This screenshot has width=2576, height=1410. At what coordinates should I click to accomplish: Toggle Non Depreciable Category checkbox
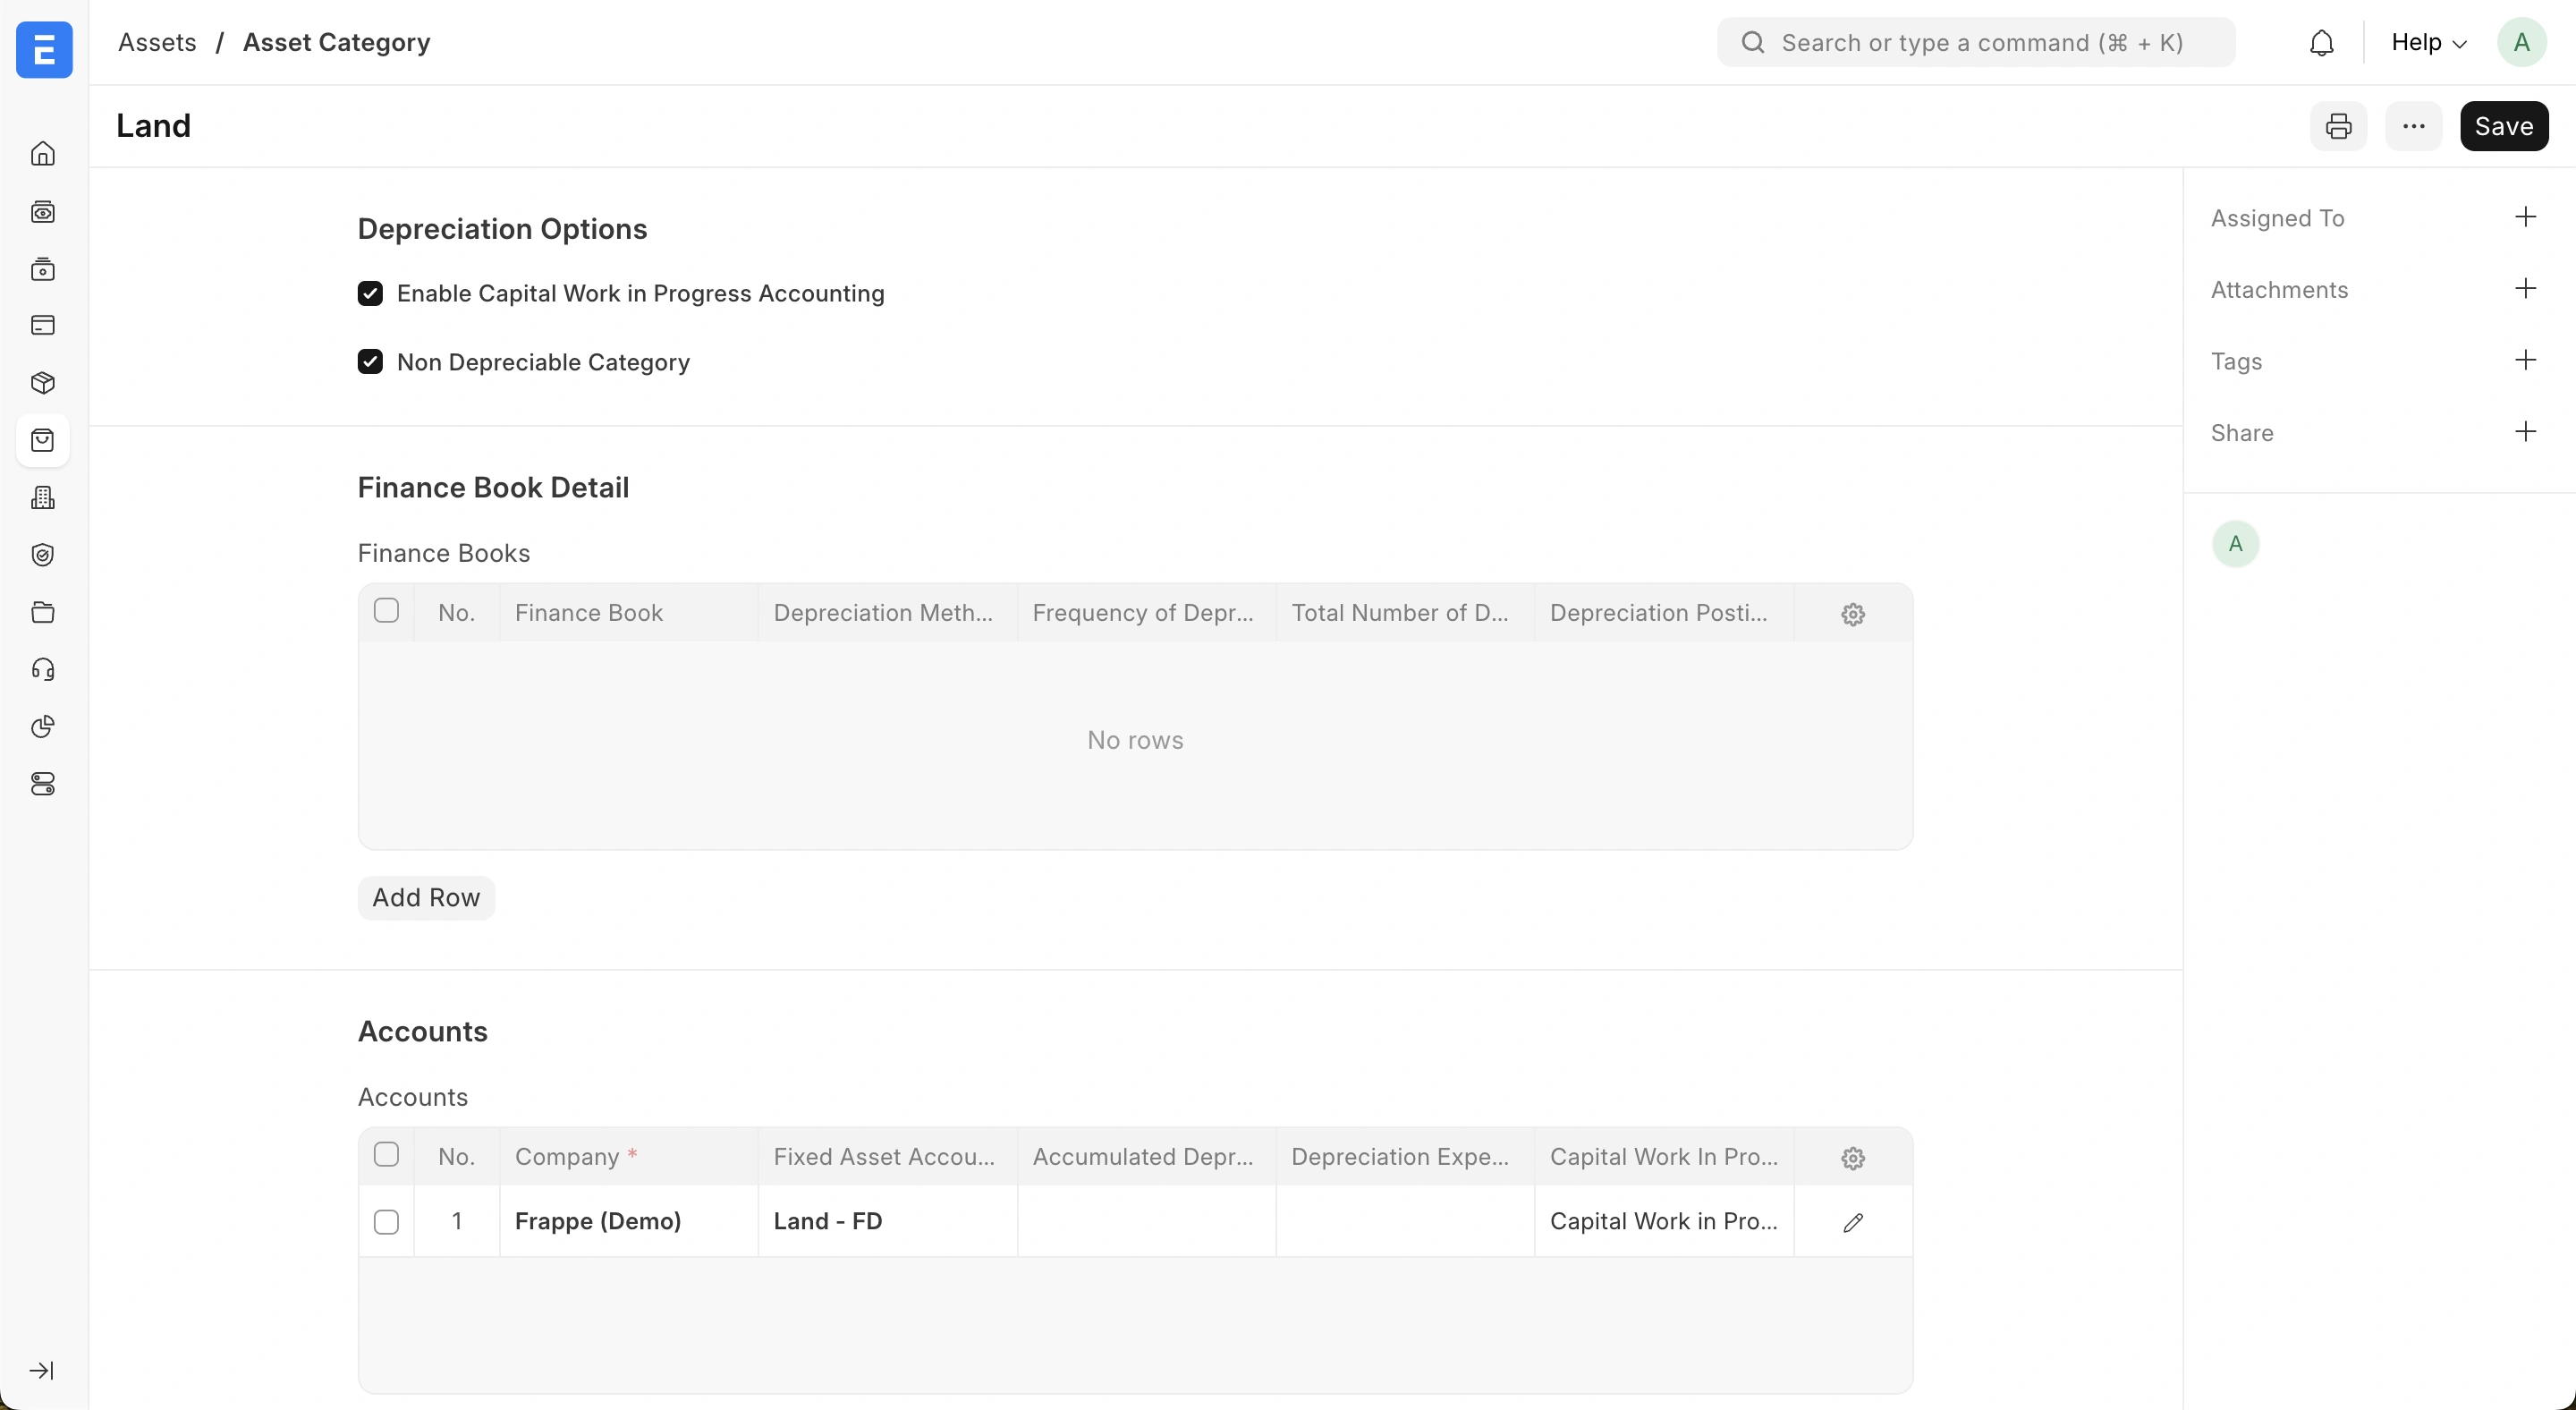click(x=370, y=362)
